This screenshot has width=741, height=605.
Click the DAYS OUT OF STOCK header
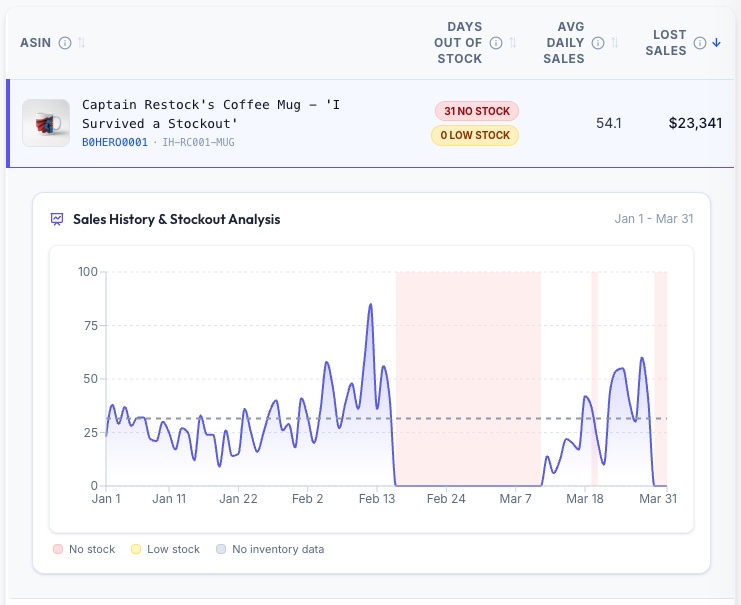(458, 43)
